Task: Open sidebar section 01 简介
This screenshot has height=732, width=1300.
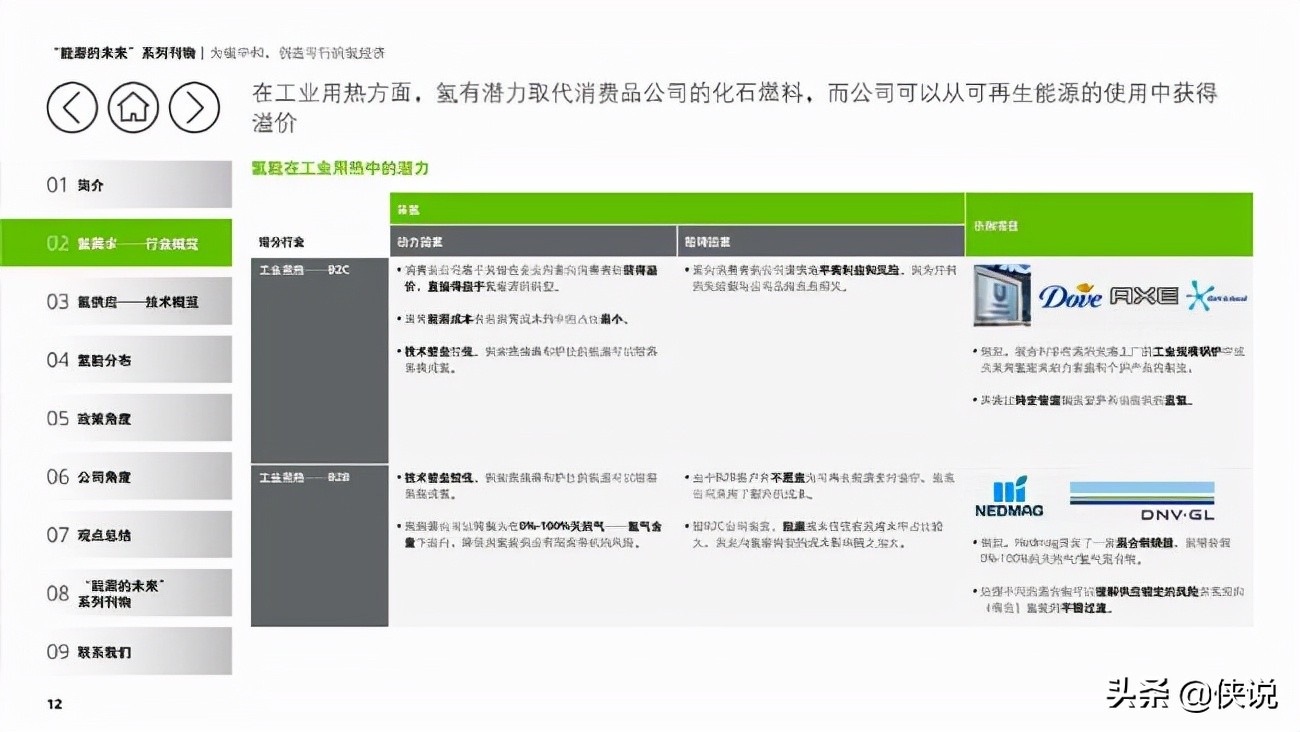Action: [116, 185]
